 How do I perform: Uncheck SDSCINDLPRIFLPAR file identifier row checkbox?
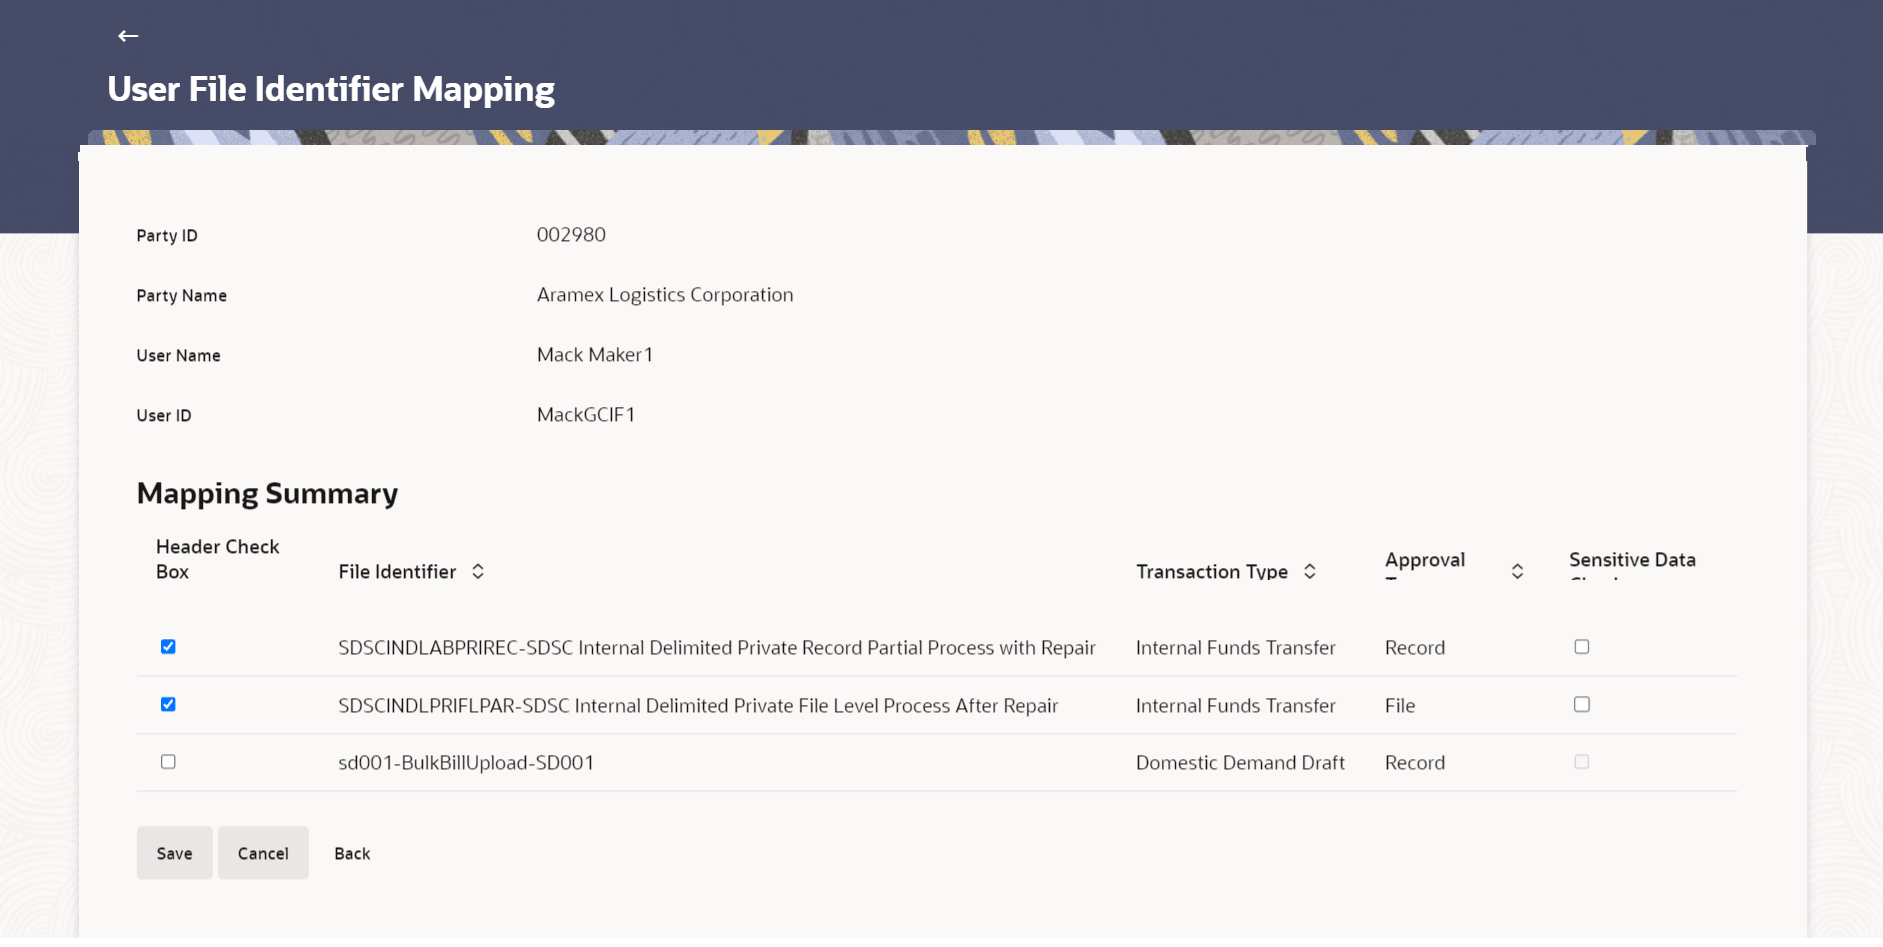click(168, 704)
